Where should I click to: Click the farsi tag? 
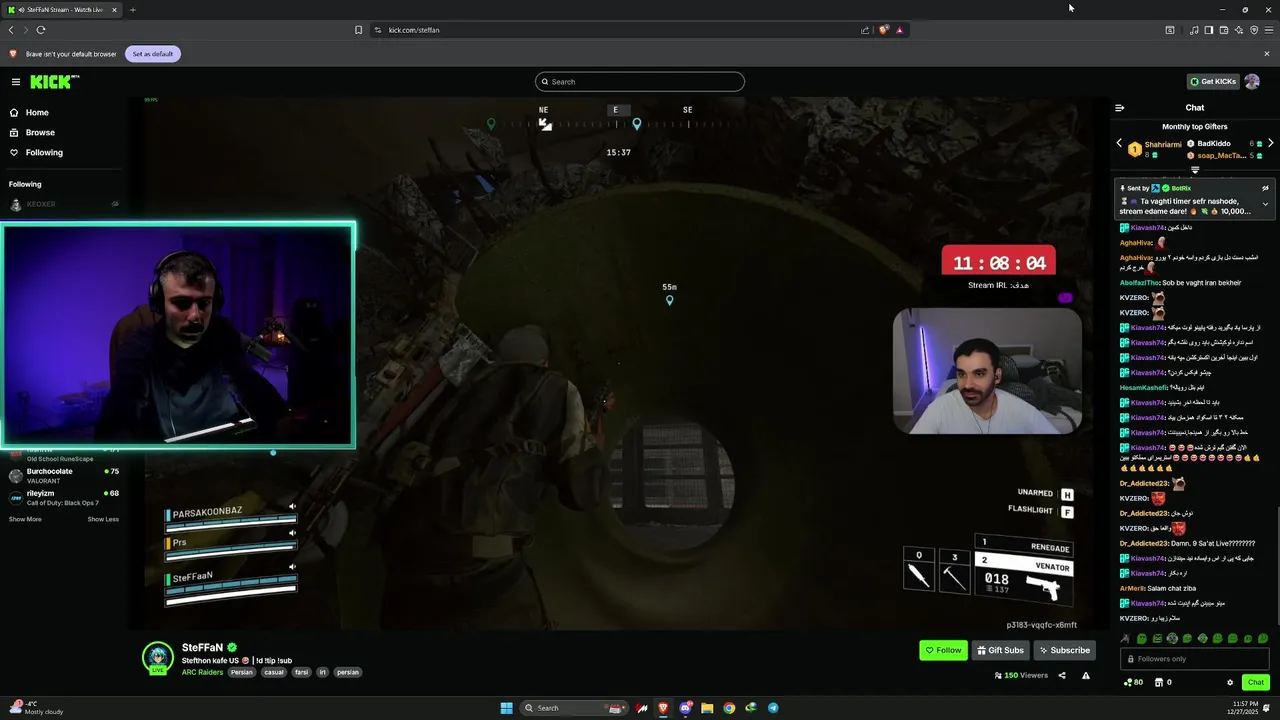coord(302,672)
